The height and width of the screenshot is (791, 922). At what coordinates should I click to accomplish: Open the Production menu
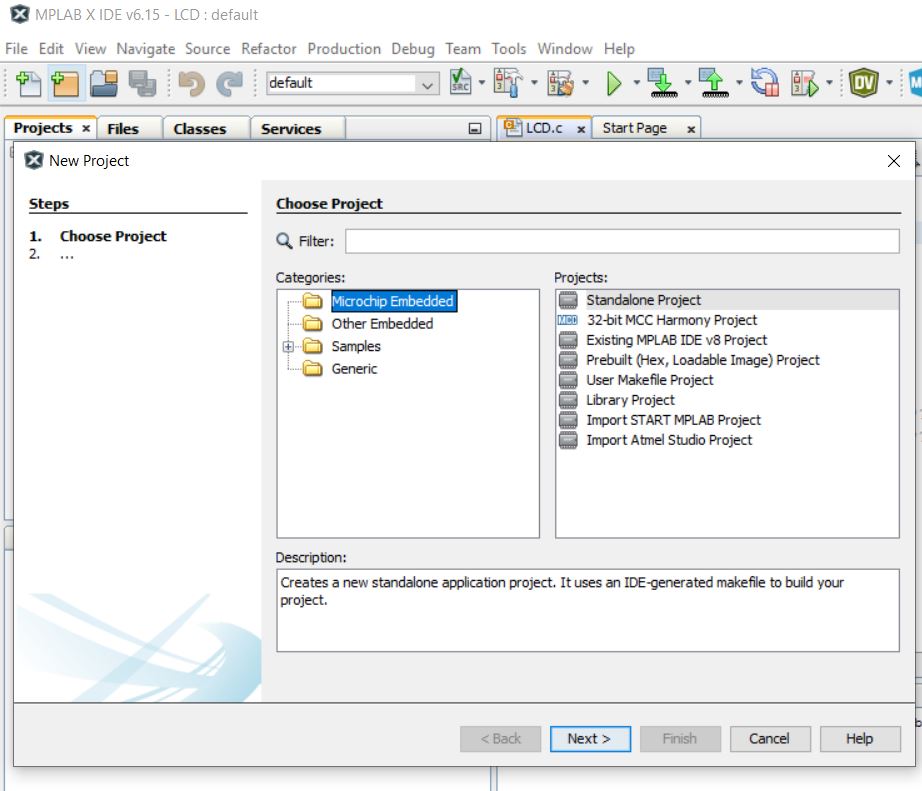(343, 48)
